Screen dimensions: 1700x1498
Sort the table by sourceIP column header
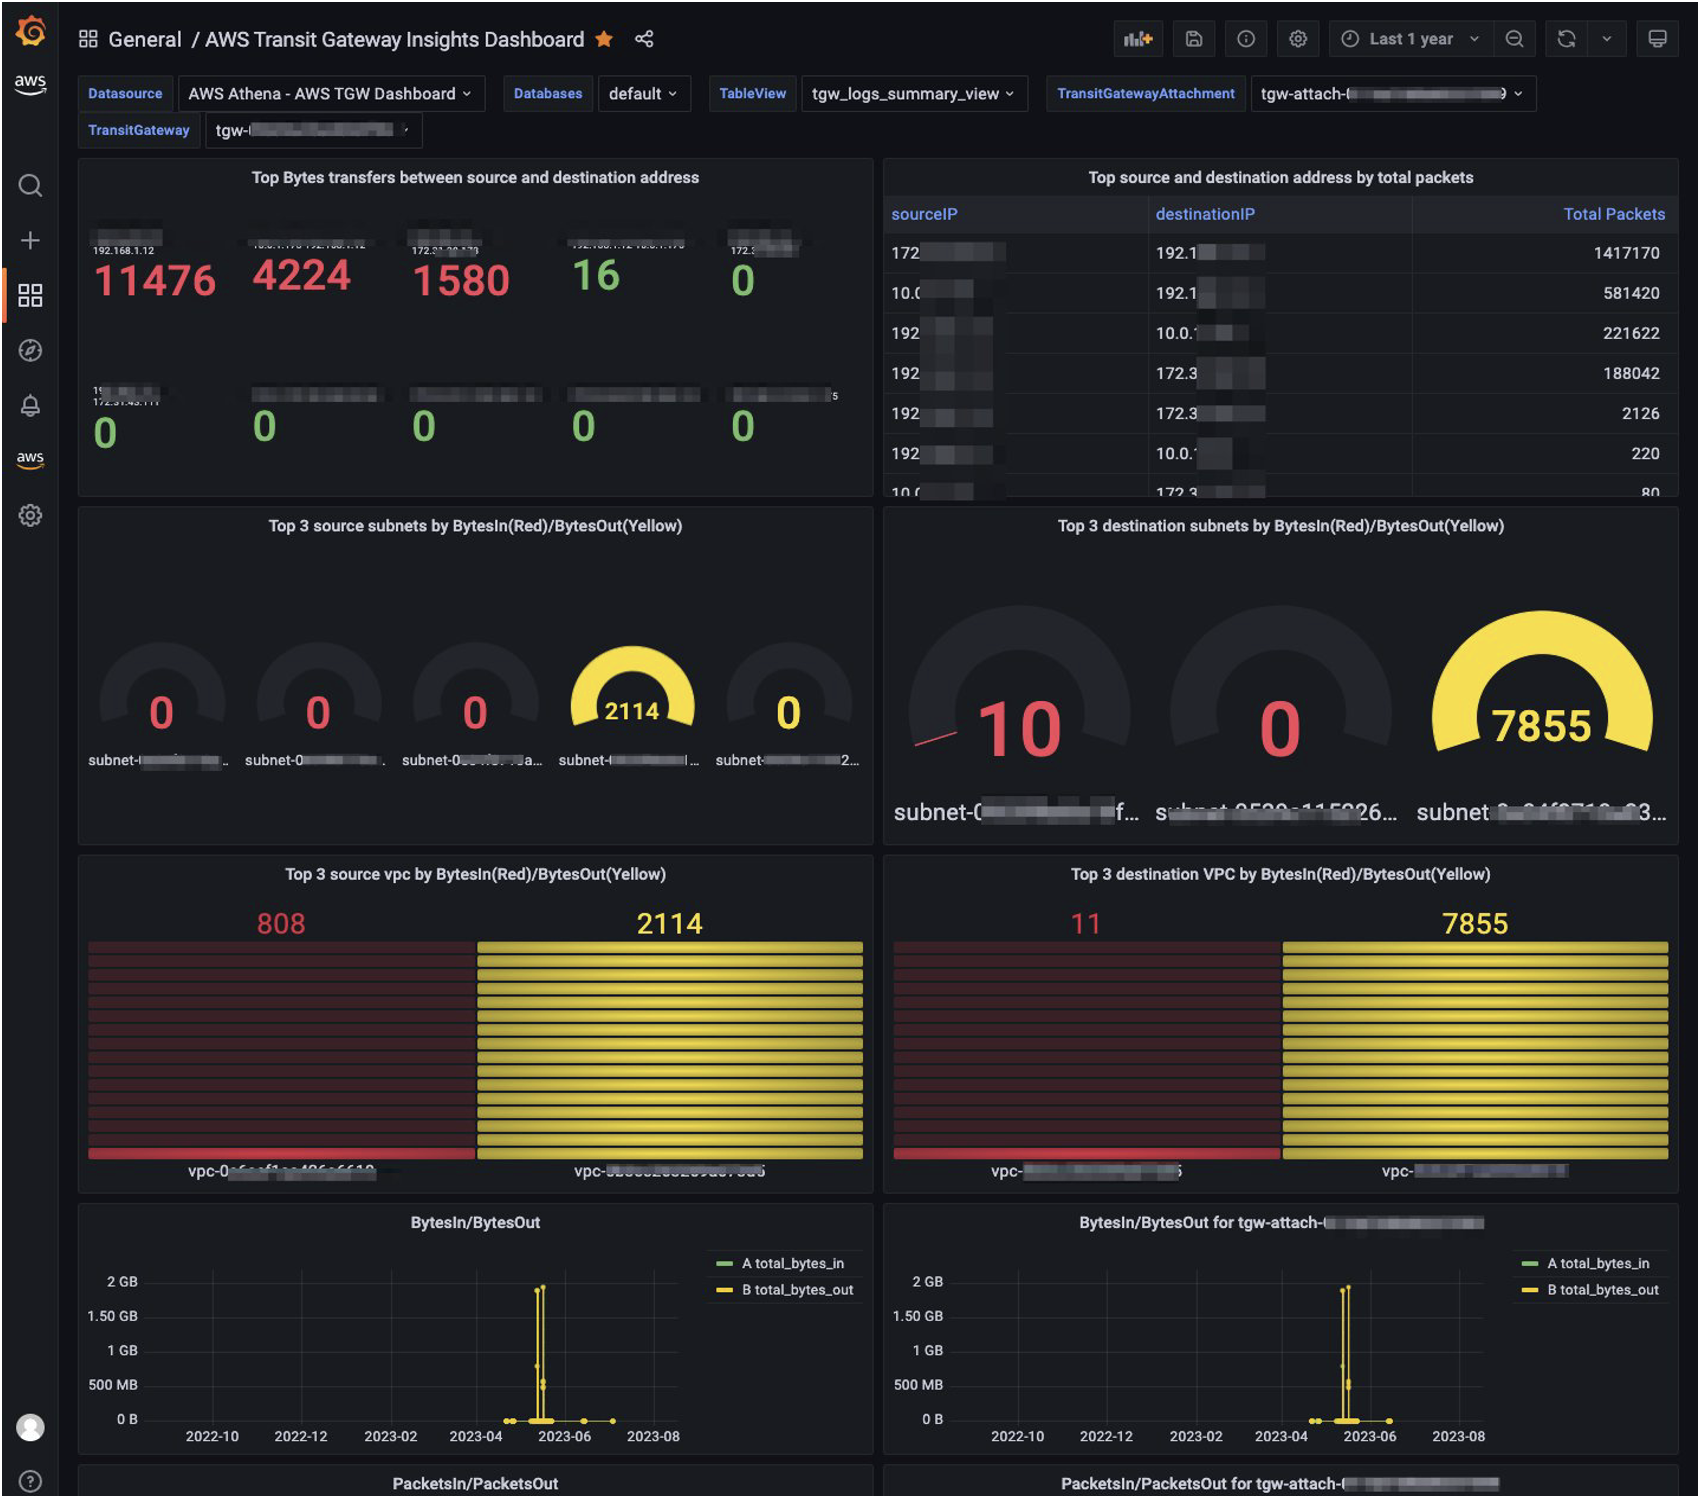[x=922, y=214]
